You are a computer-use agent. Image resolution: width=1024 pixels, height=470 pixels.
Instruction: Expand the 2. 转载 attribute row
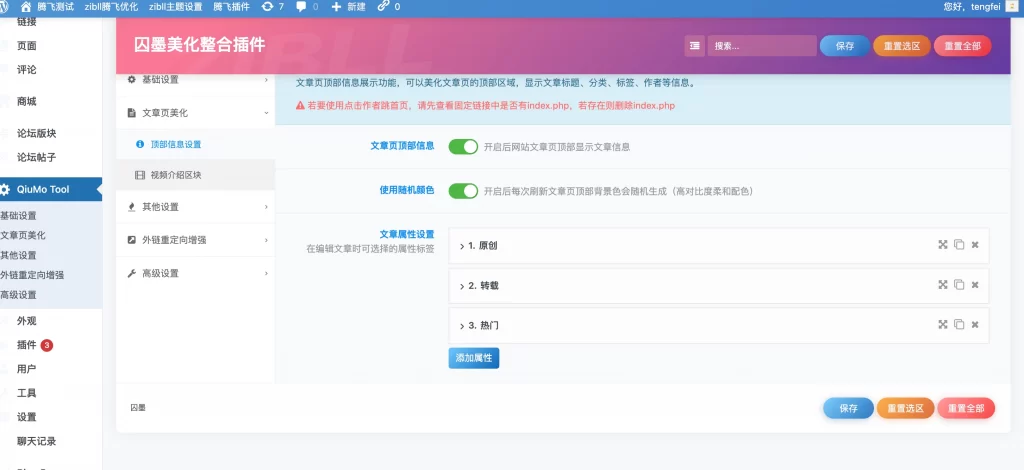tap(718, 285)
